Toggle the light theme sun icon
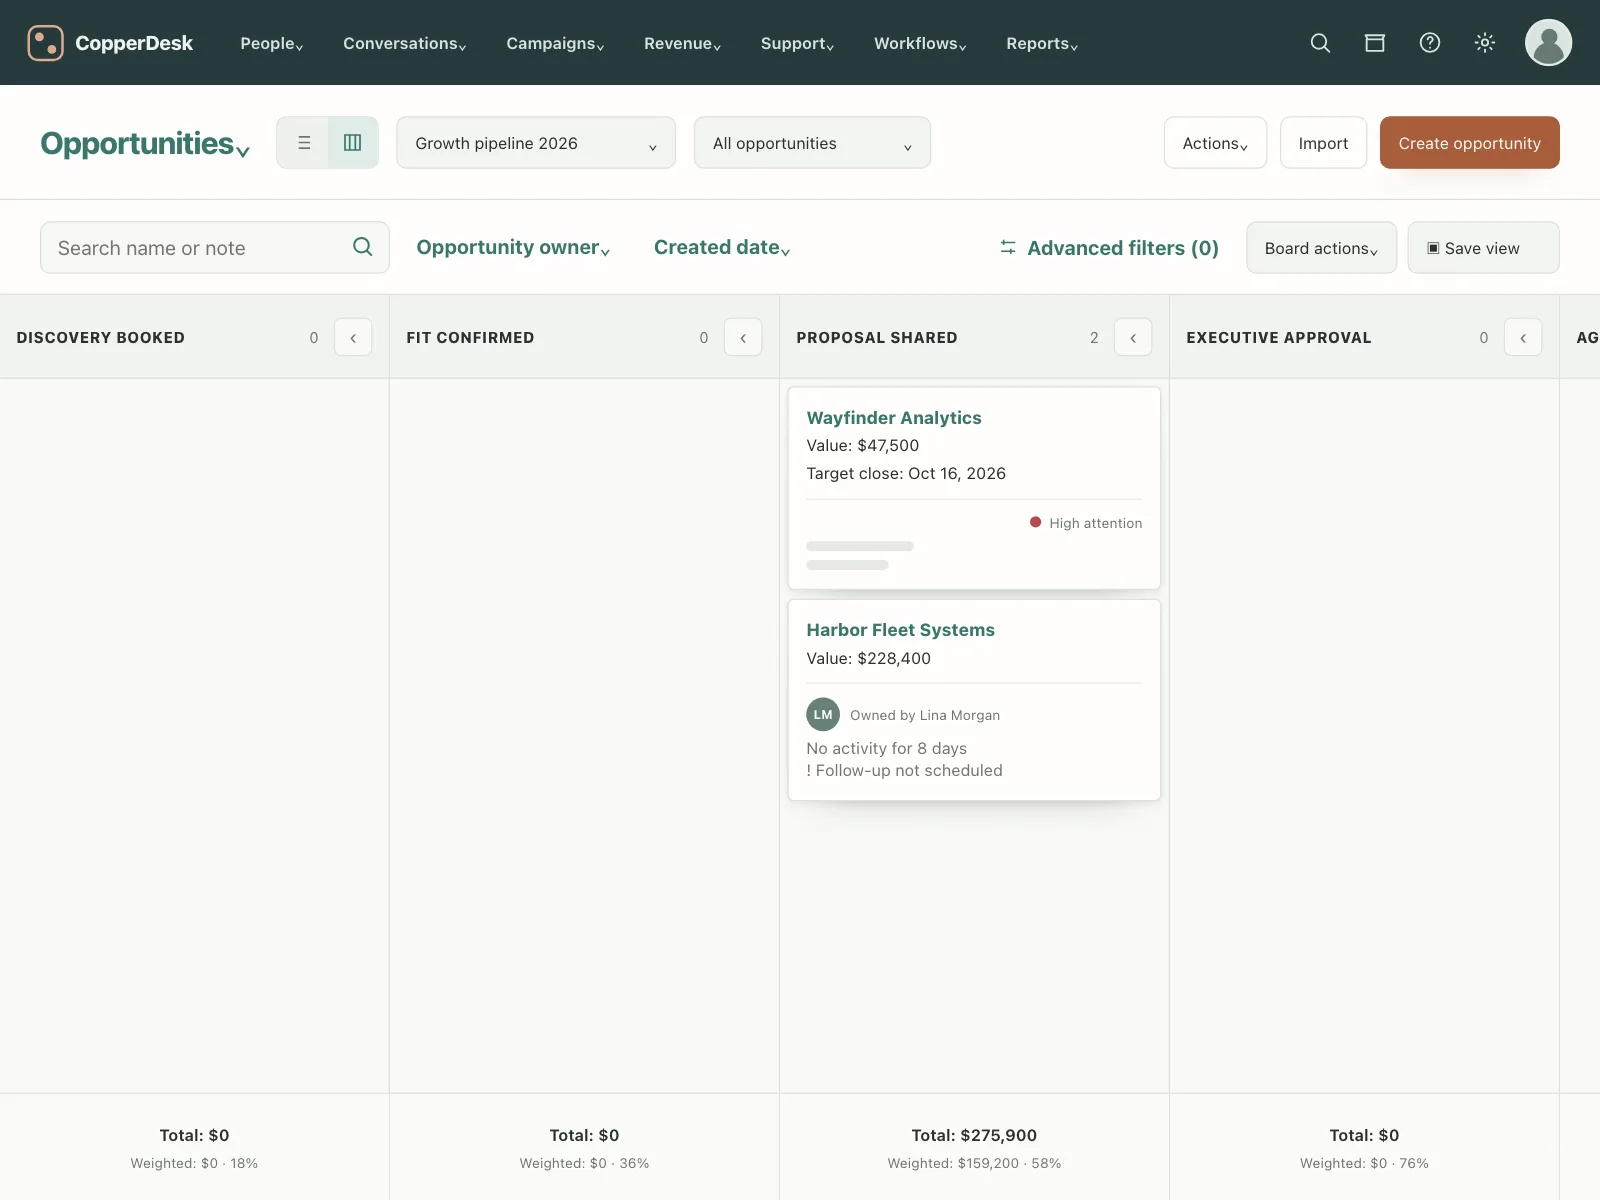 [x=1485, y=43]
